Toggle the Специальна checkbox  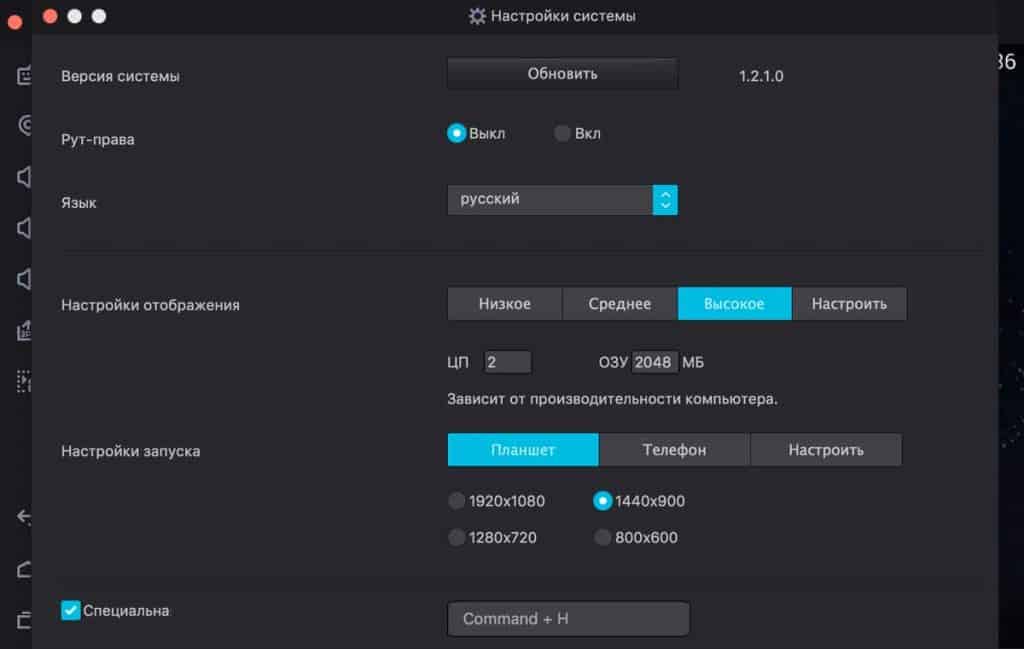(71, 610)
